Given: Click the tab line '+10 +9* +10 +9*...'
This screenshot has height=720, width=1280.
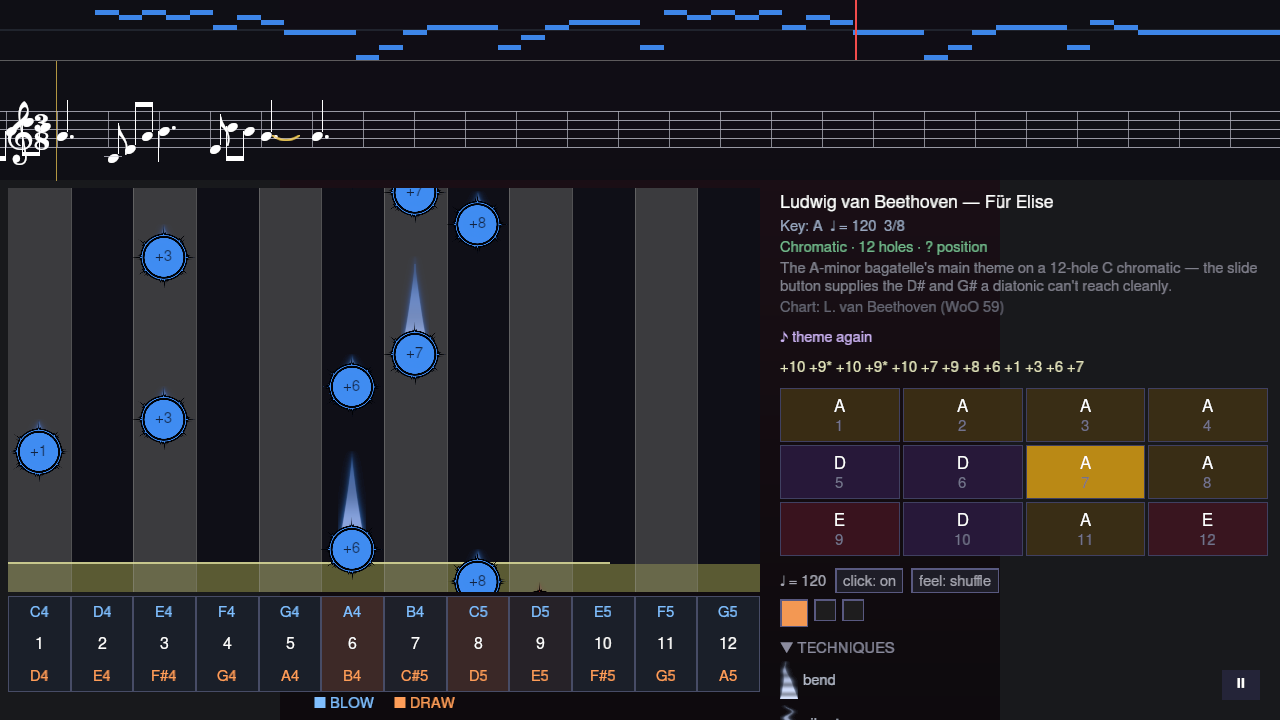Looking at the screenshot, I should coord(932,367).
